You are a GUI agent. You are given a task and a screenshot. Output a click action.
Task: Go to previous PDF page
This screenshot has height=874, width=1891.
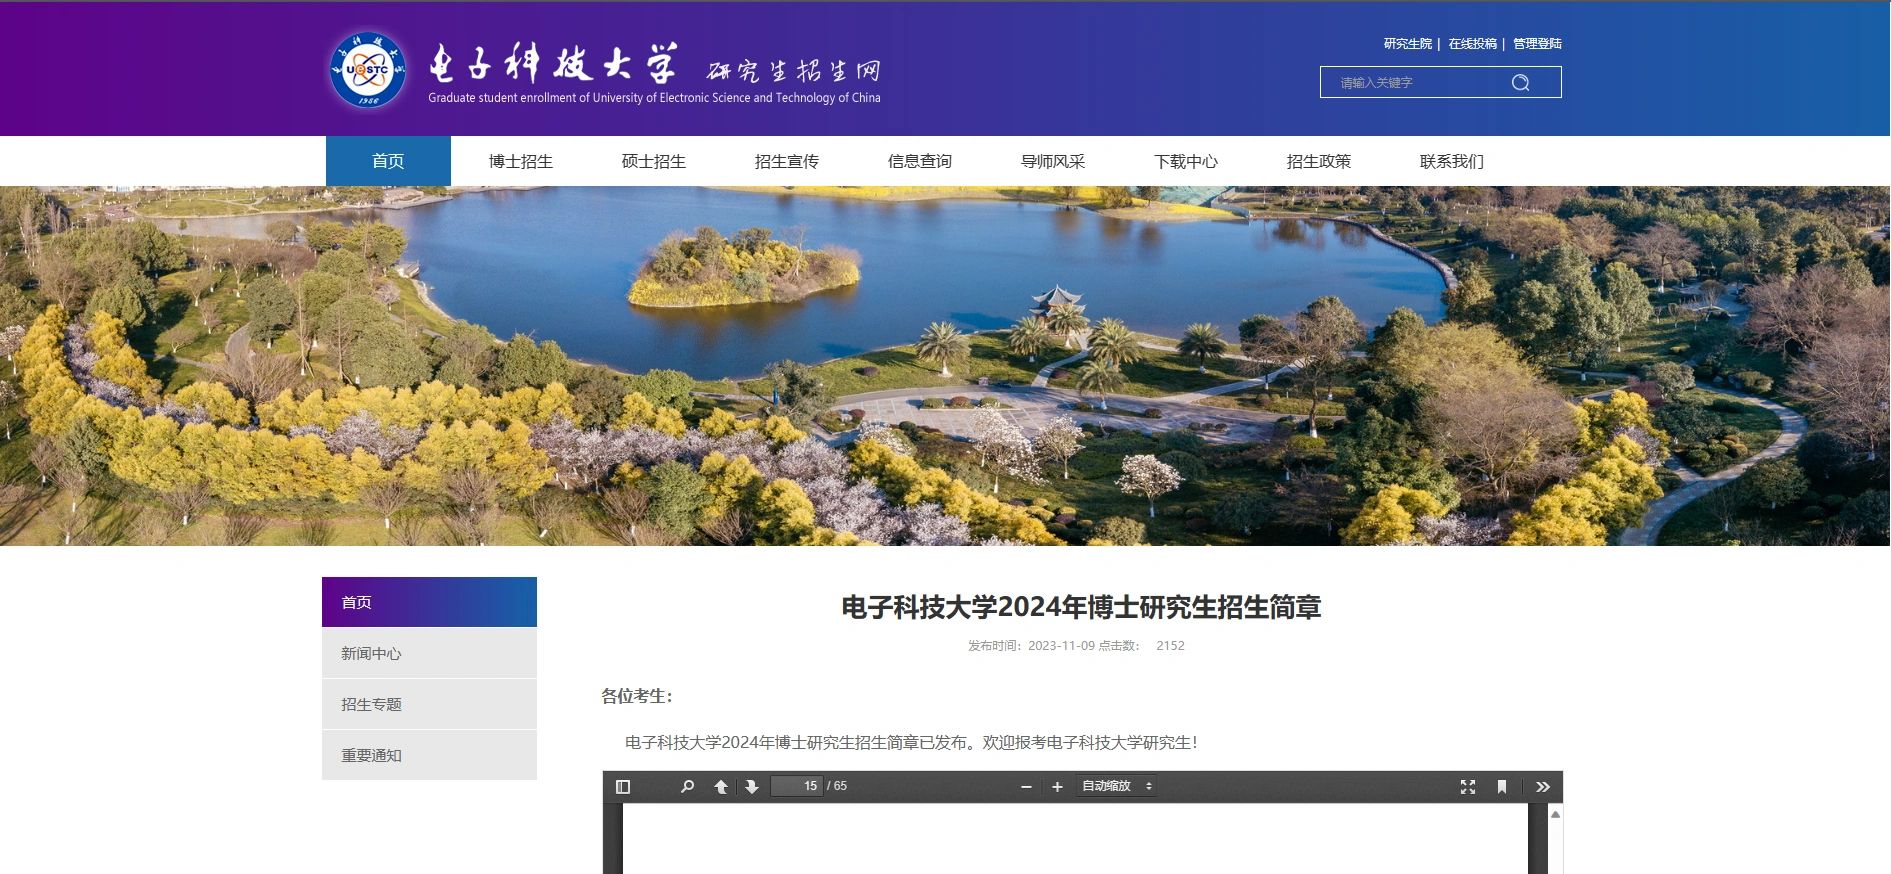click(721, 787)
